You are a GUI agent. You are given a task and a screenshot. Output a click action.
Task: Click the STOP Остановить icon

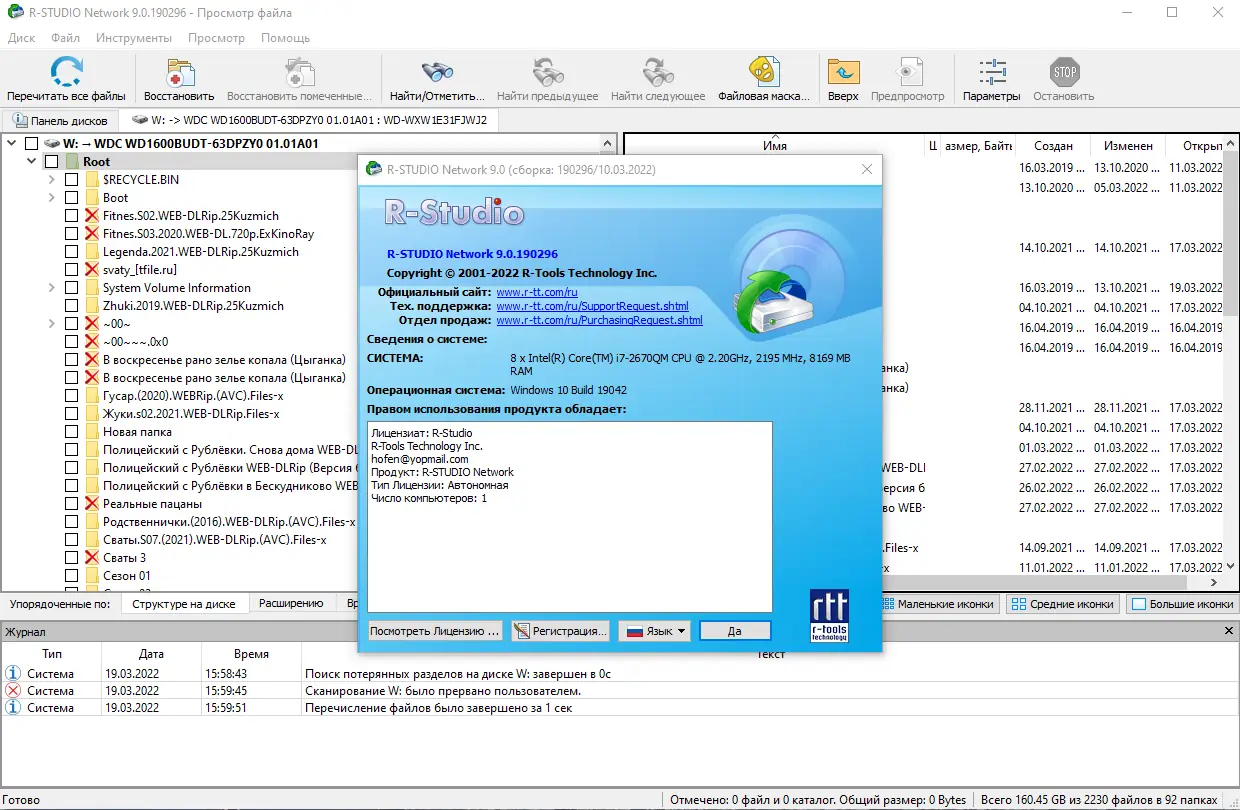(1062, 71)
